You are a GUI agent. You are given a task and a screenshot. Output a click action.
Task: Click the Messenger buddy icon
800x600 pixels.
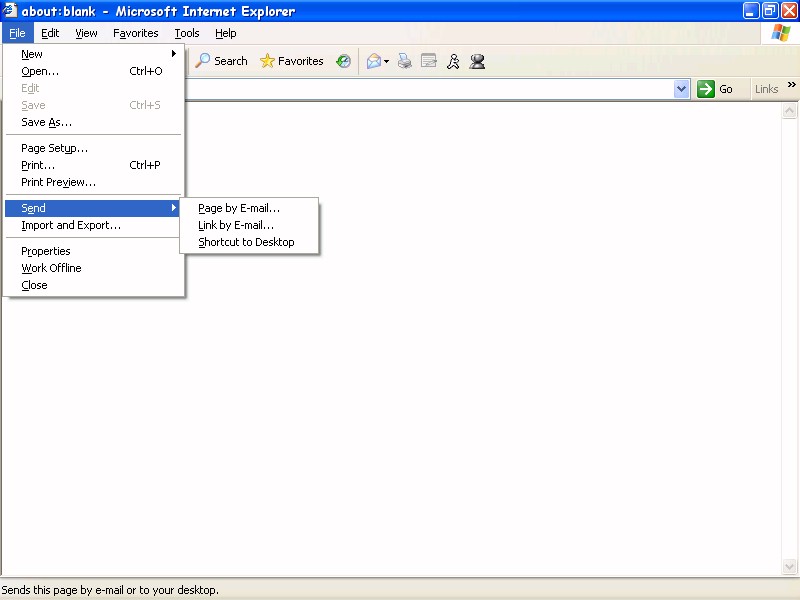pyautogui.click(x=478, y=61)
